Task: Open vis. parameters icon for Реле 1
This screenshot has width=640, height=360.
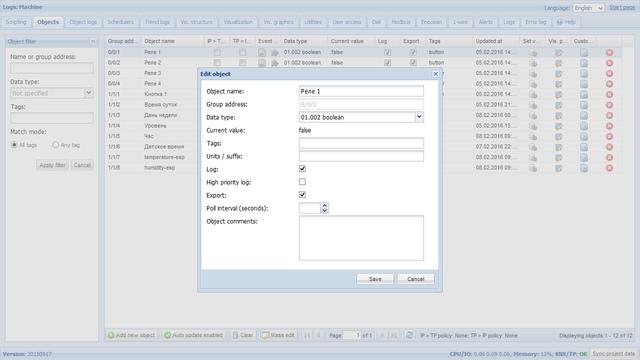Action: [x=558, y=53]
